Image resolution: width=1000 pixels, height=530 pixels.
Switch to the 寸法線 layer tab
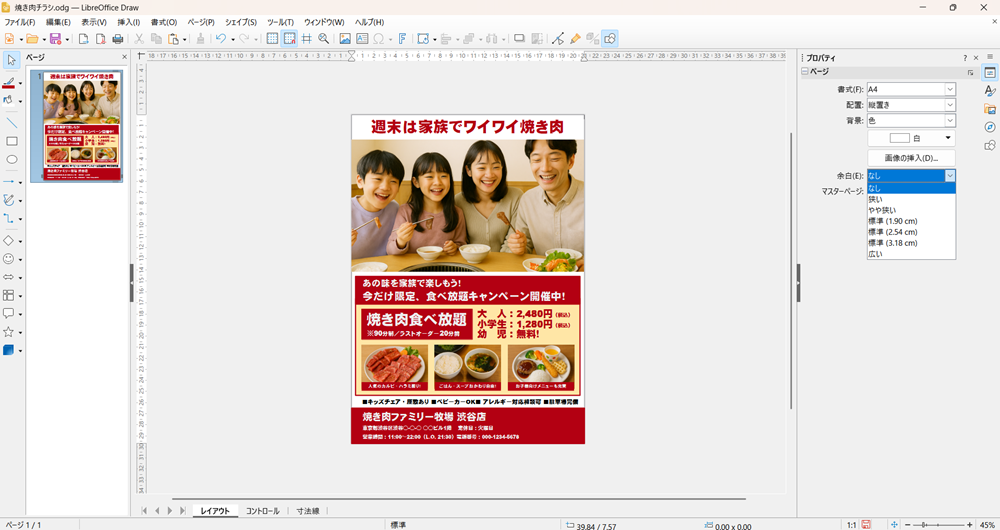coord(307,511)
